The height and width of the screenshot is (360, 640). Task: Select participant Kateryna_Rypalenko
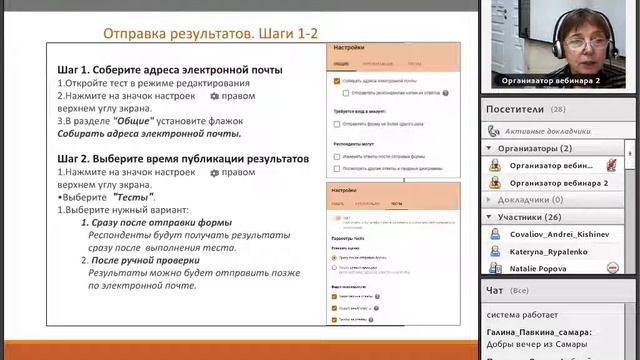coord(553,251)
